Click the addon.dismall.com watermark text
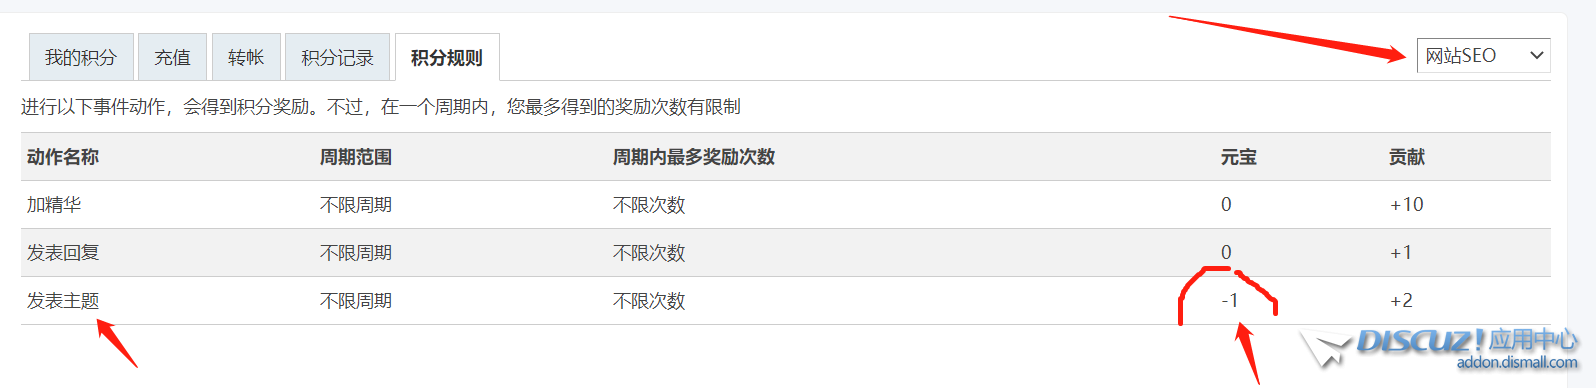This screenshot has height=388, width=1596. point(1517,363)
